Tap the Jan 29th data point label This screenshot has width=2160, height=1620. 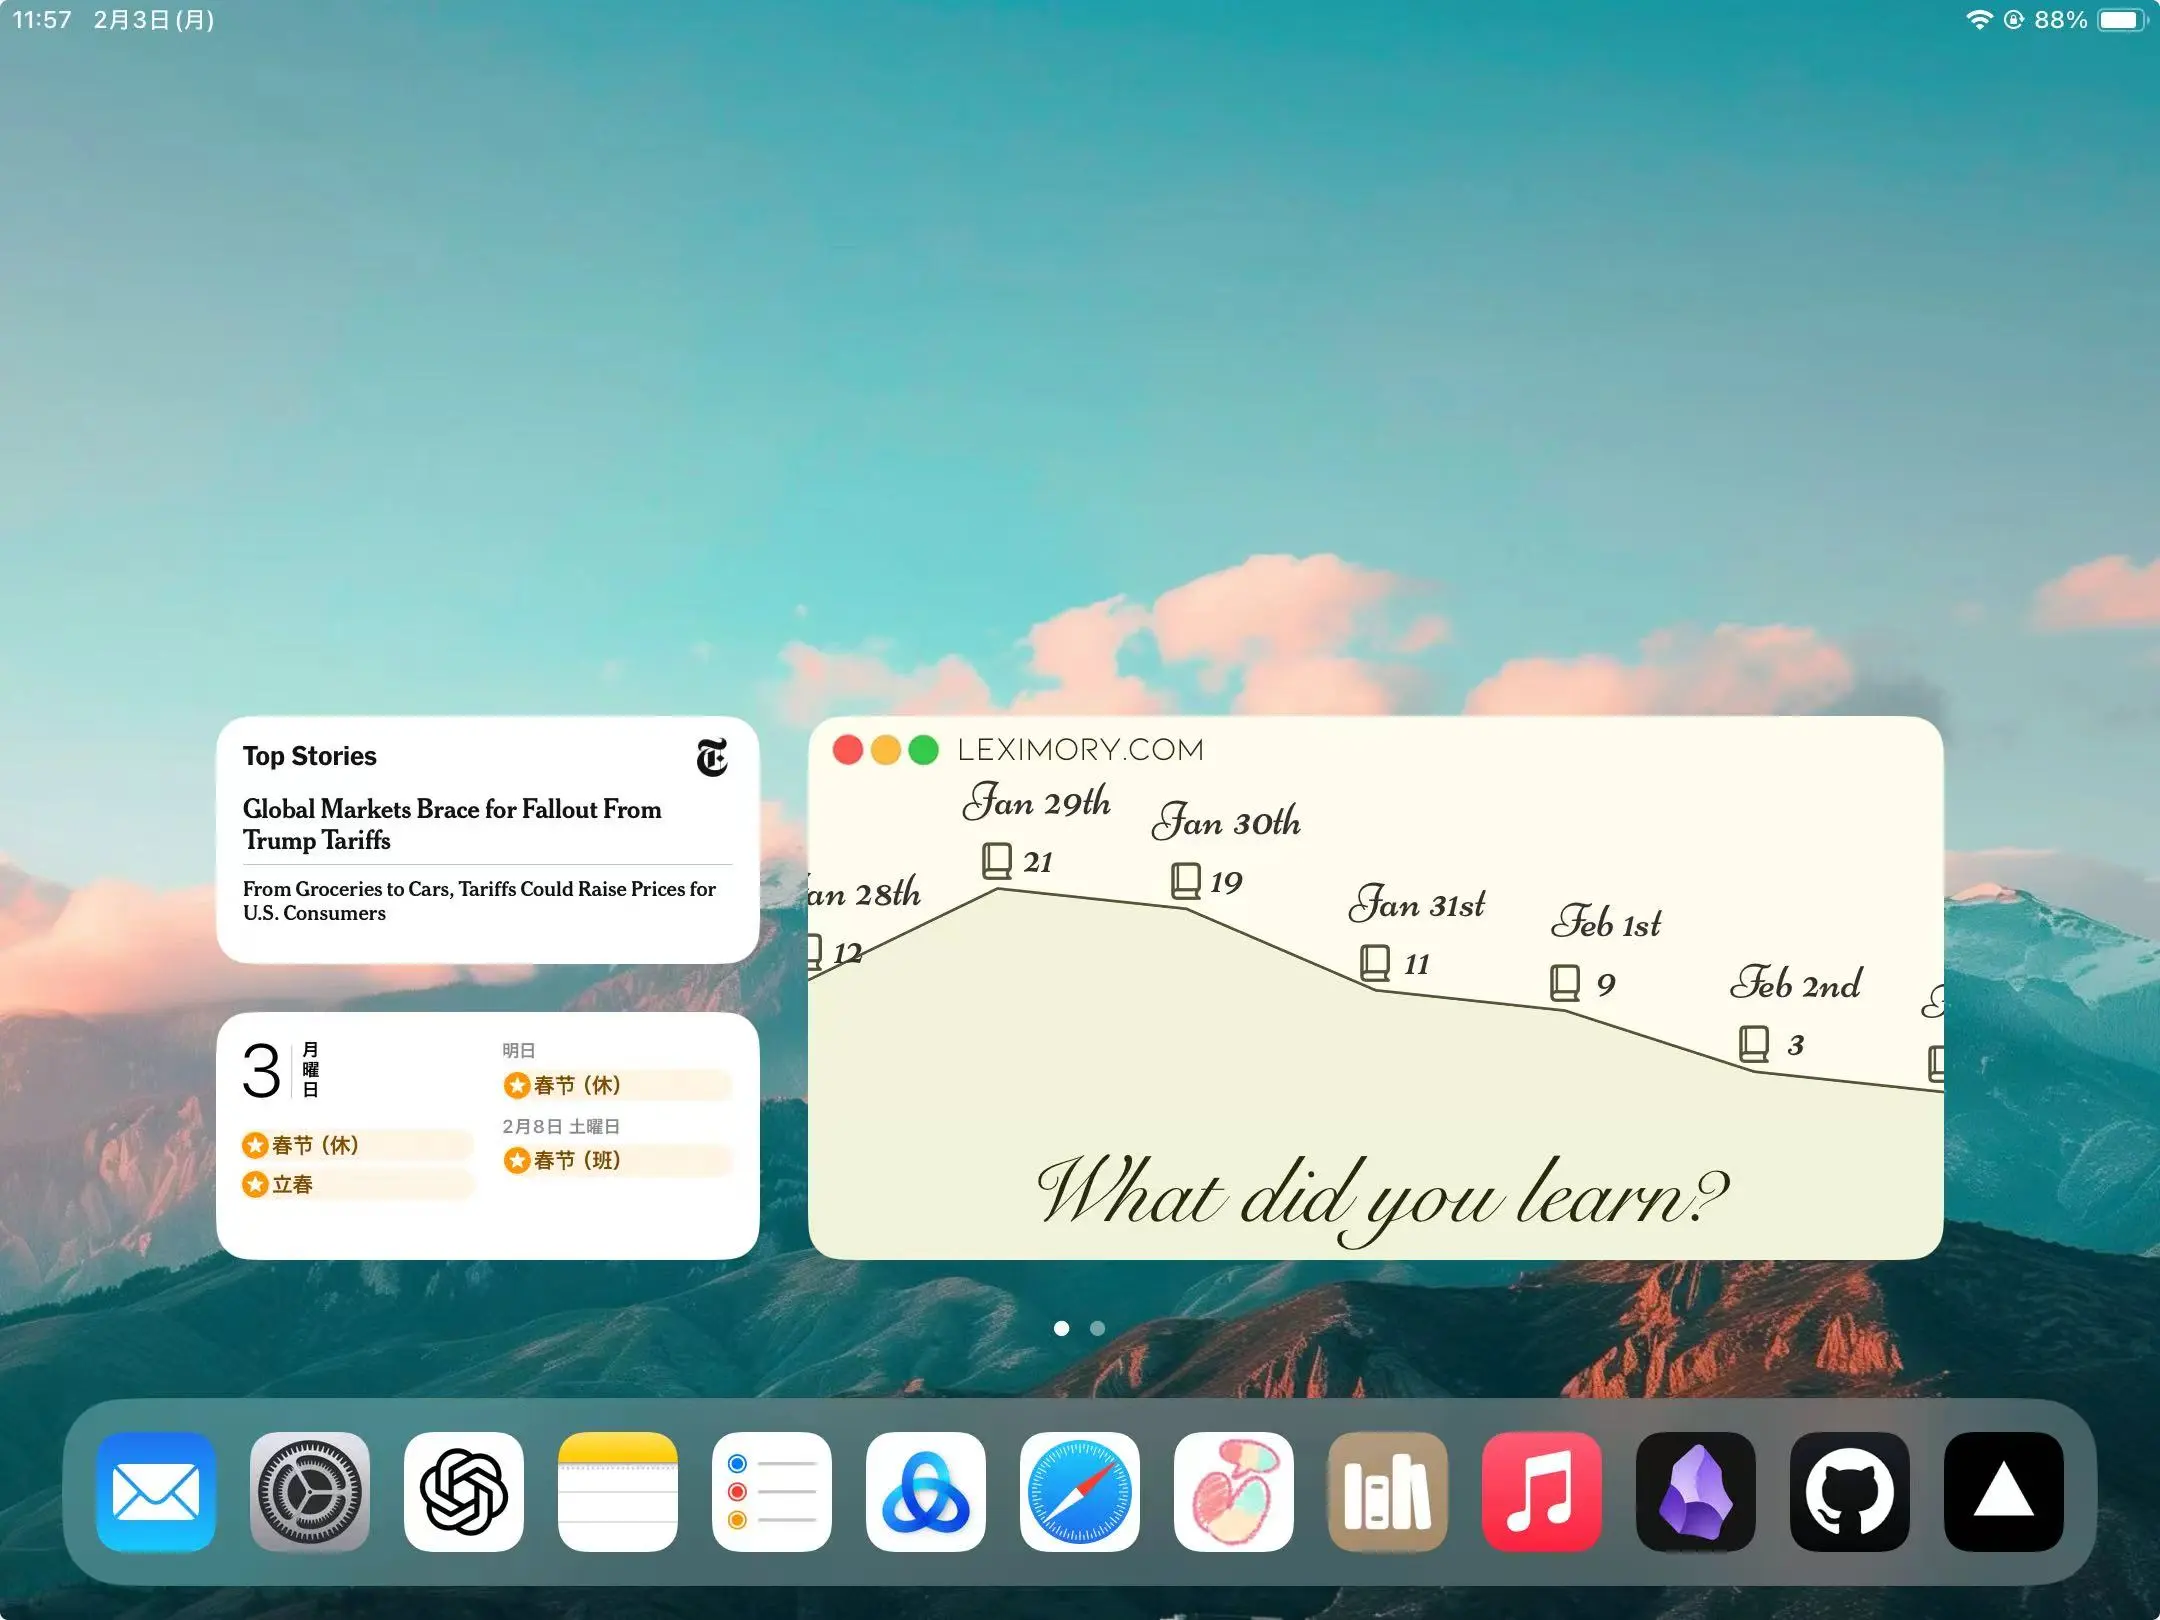coord(1036,802)
